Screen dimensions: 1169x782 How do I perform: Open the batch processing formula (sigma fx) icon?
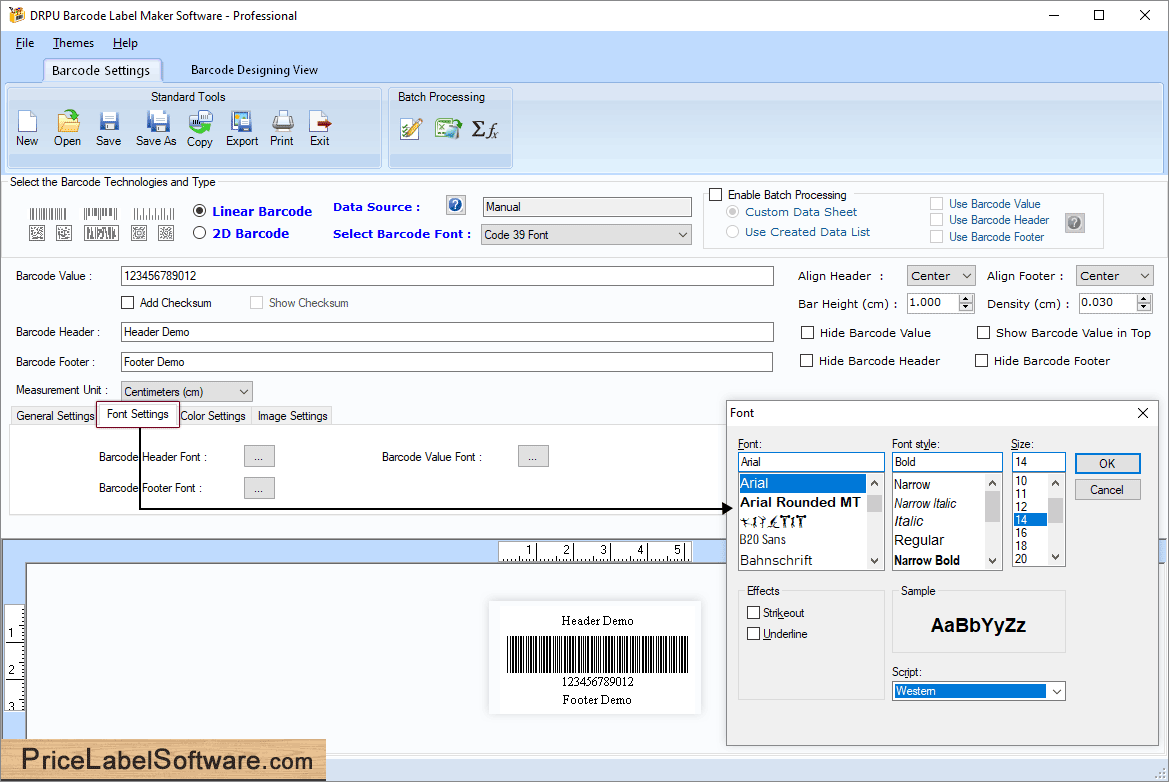click(485, 129)
